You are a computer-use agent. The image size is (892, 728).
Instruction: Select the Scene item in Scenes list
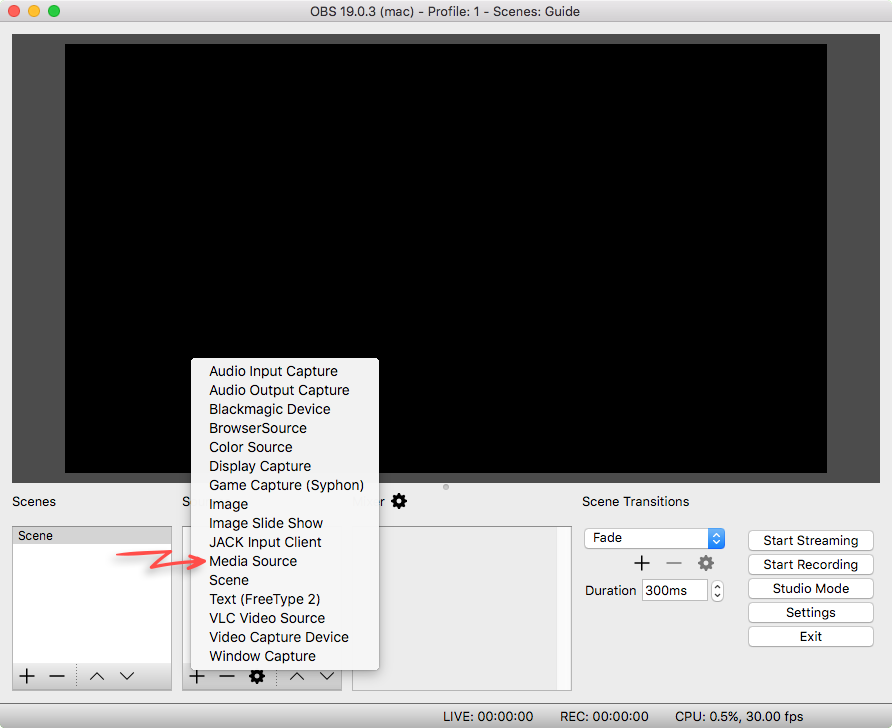coord(92,536)
